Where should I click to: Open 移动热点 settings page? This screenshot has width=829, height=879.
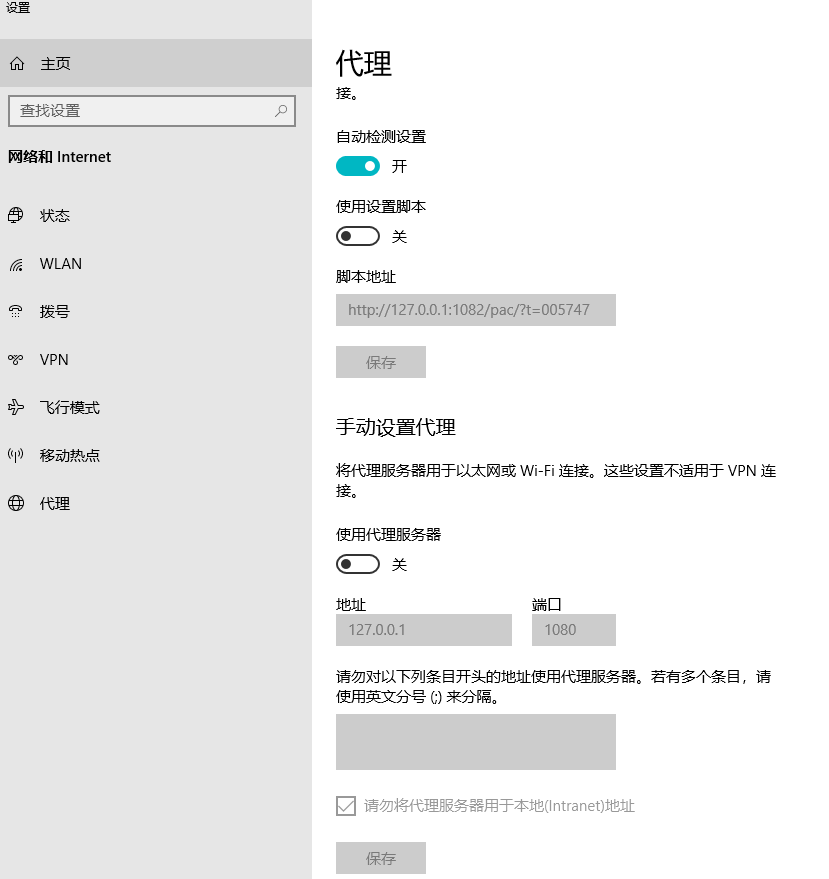pyautogui.click(x=156, y=455)
